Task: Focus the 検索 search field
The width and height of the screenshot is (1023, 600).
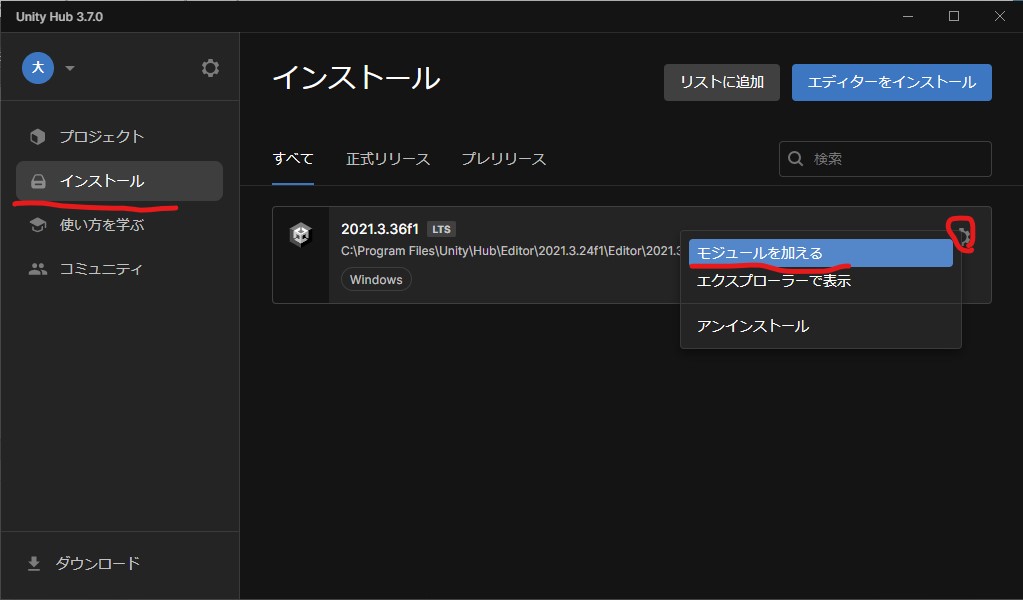Action: [895, 159]
